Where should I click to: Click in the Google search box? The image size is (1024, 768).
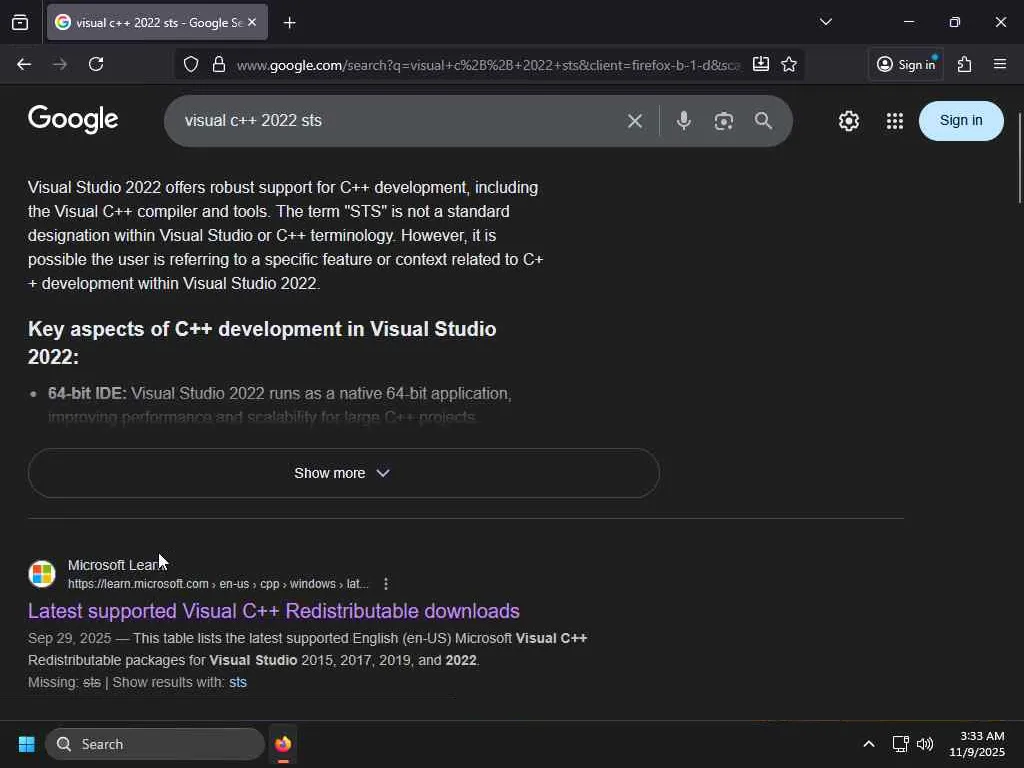point(398,121)
